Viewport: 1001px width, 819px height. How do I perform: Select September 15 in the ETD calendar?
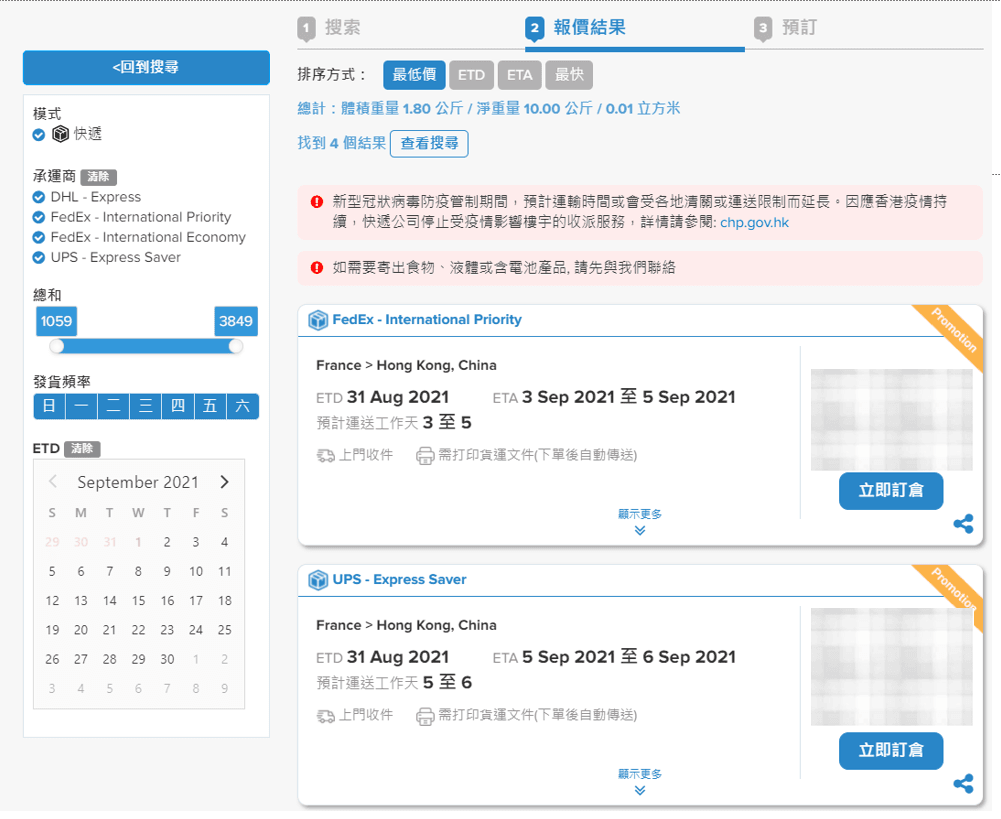[139, 601]
